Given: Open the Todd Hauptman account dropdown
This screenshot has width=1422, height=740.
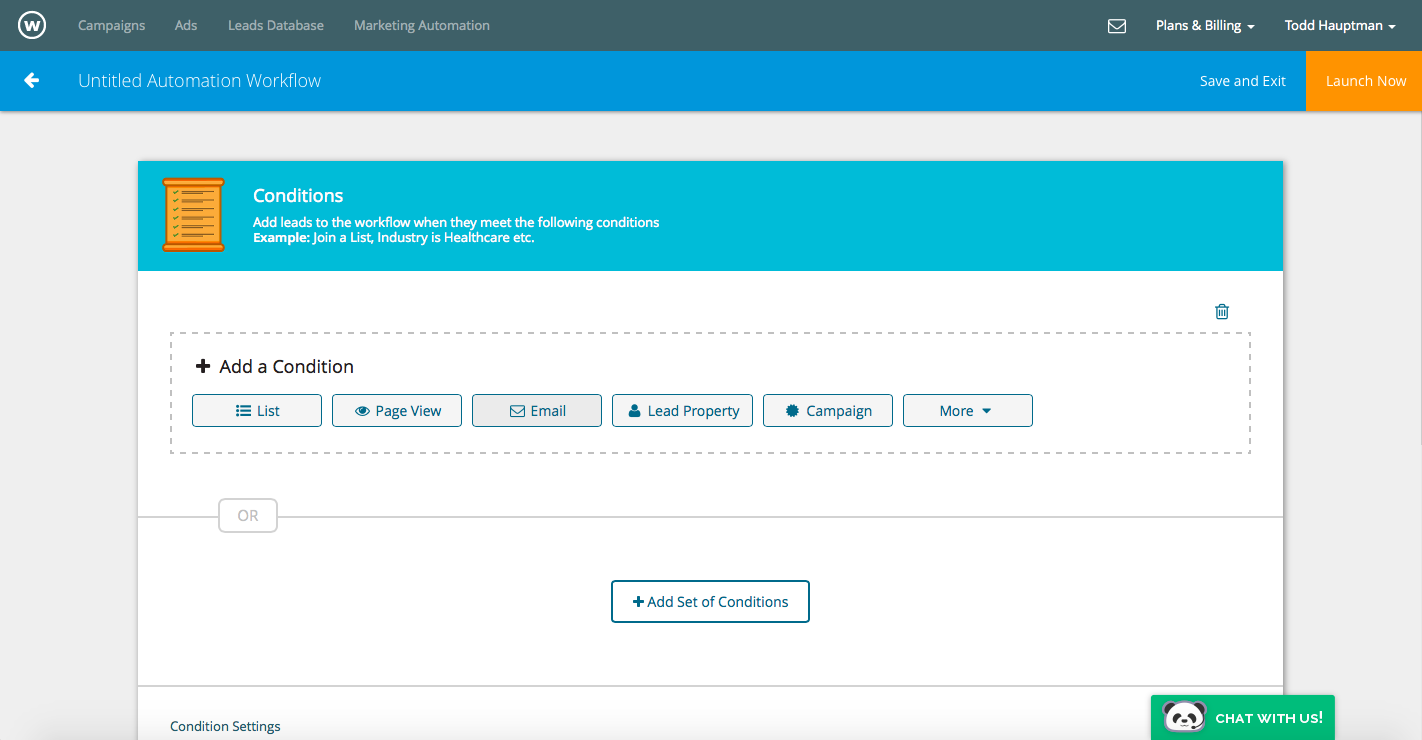Looking at the screenshot, I should (x=1340, y=26).
